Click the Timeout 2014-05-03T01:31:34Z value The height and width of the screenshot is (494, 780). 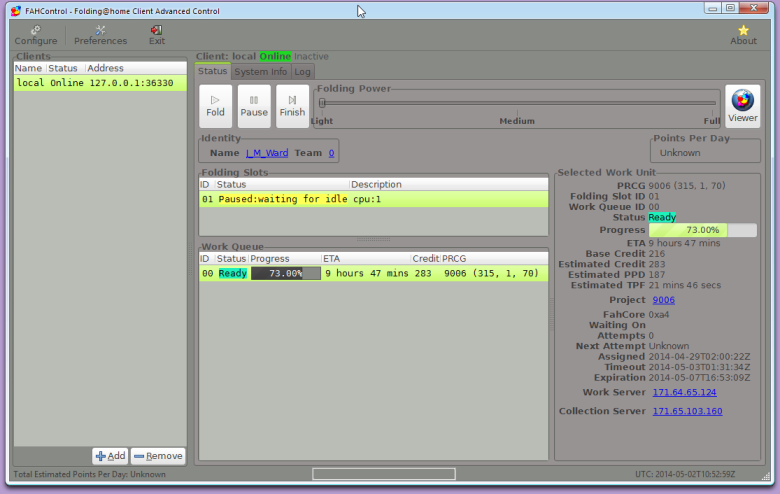pyautogui.click(x=699, y=367)
